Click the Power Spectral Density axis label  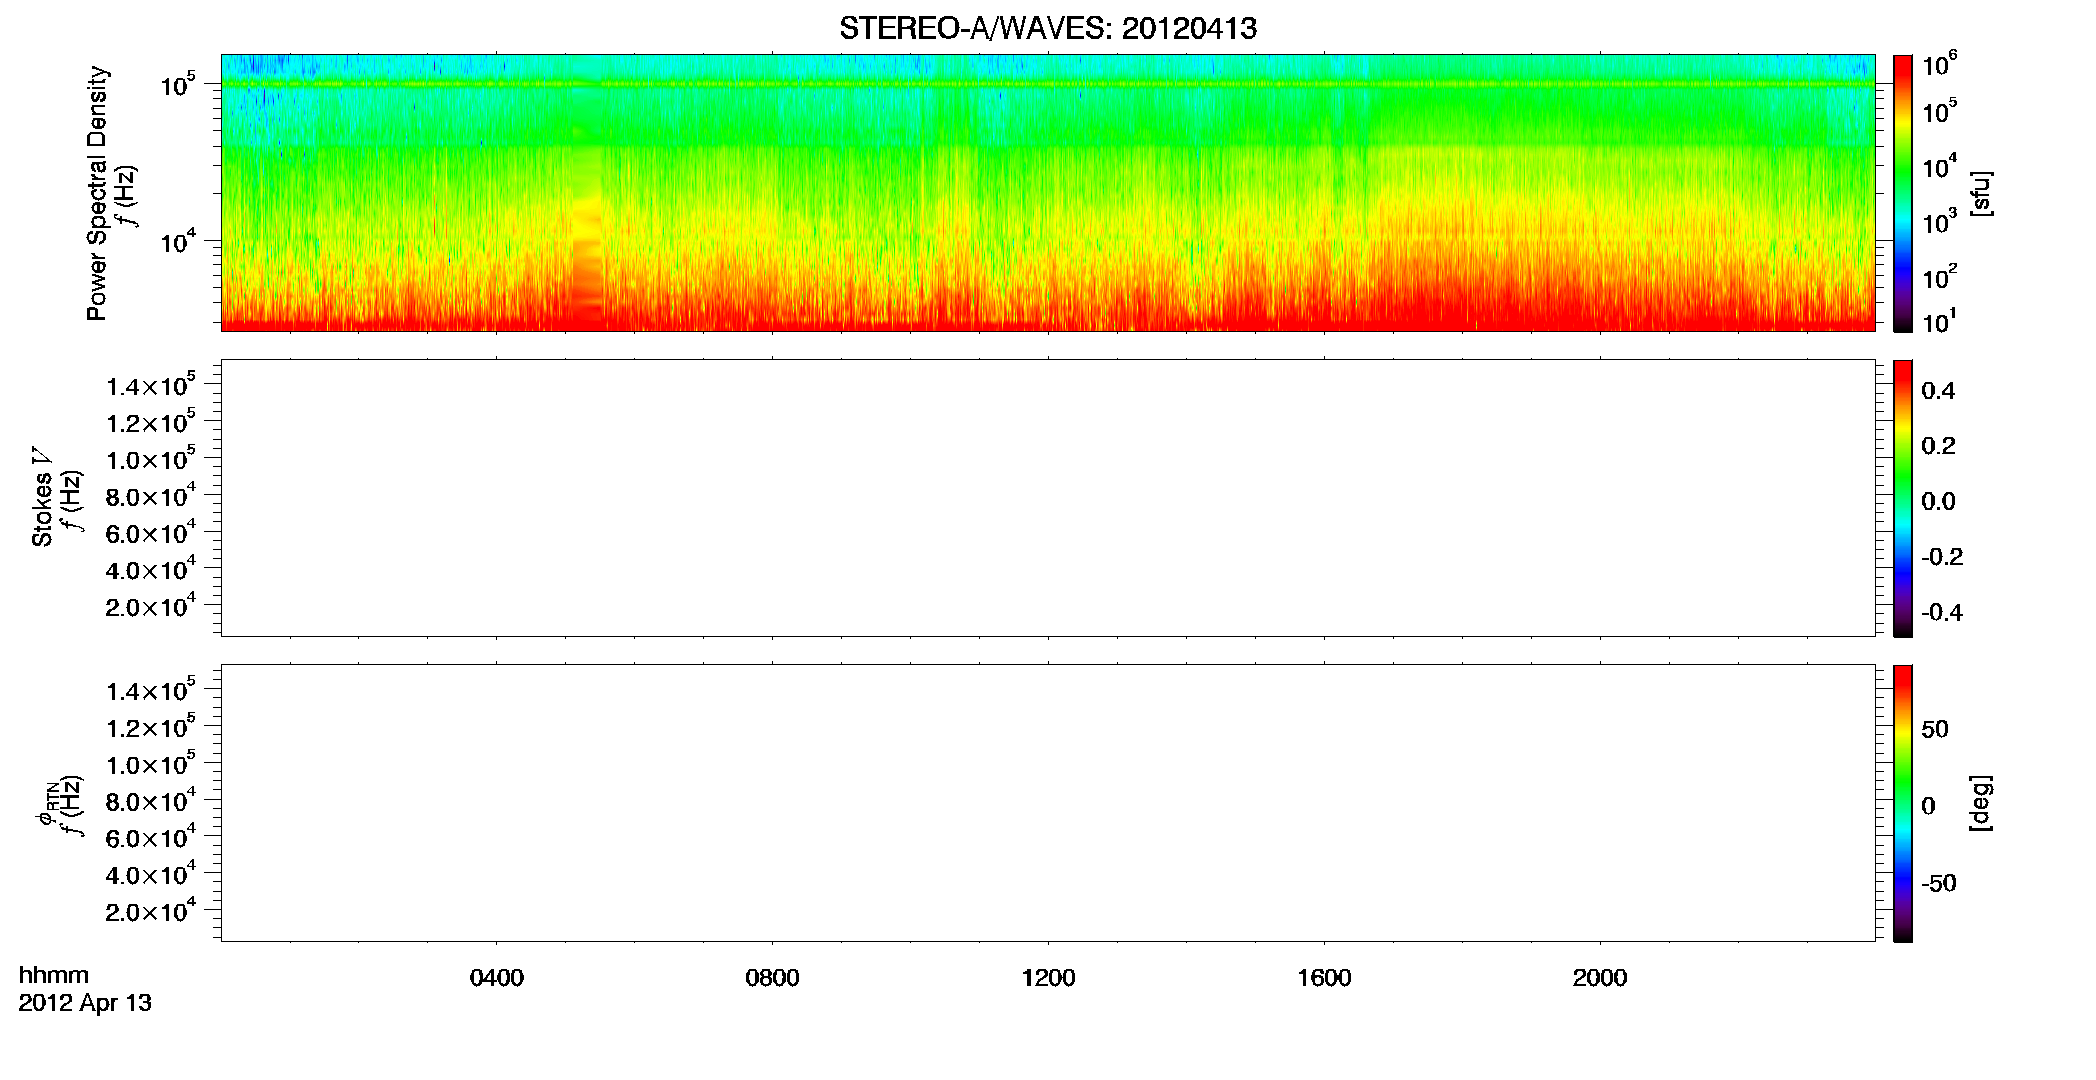tap(97, 193)
